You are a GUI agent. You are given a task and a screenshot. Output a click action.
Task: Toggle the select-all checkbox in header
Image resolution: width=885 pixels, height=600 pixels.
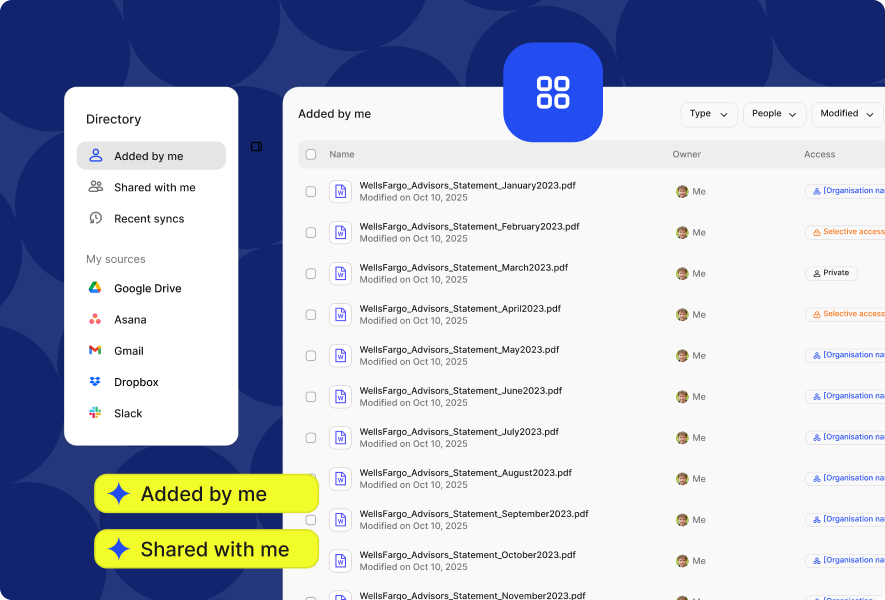coord(311,155)
